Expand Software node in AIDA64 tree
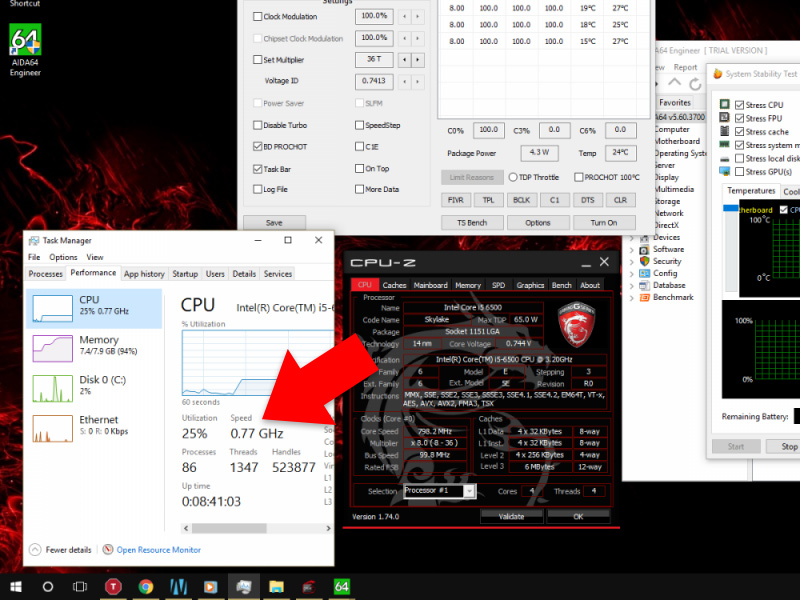The image size is (800, 600). [x=632, y=249]
